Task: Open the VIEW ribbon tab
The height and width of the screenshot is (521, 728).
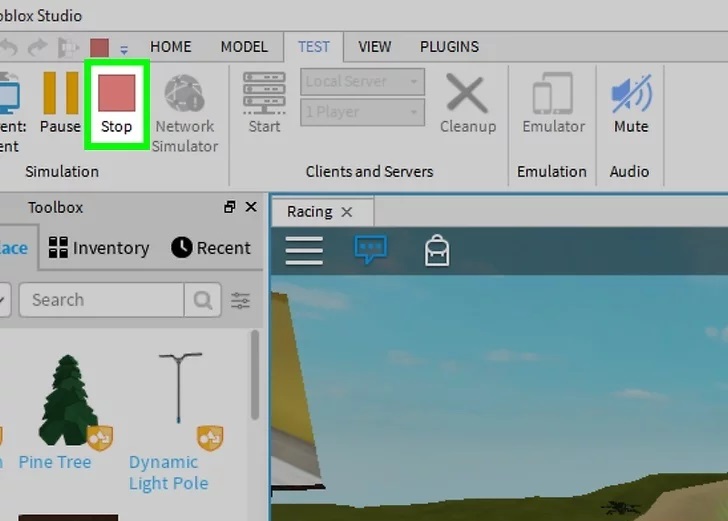Action: (x=374, y=46)
